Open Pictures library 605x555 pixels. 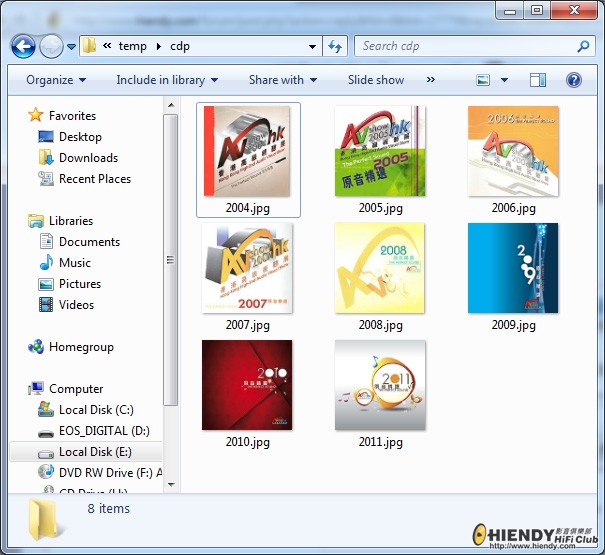(x=80, y=284)
